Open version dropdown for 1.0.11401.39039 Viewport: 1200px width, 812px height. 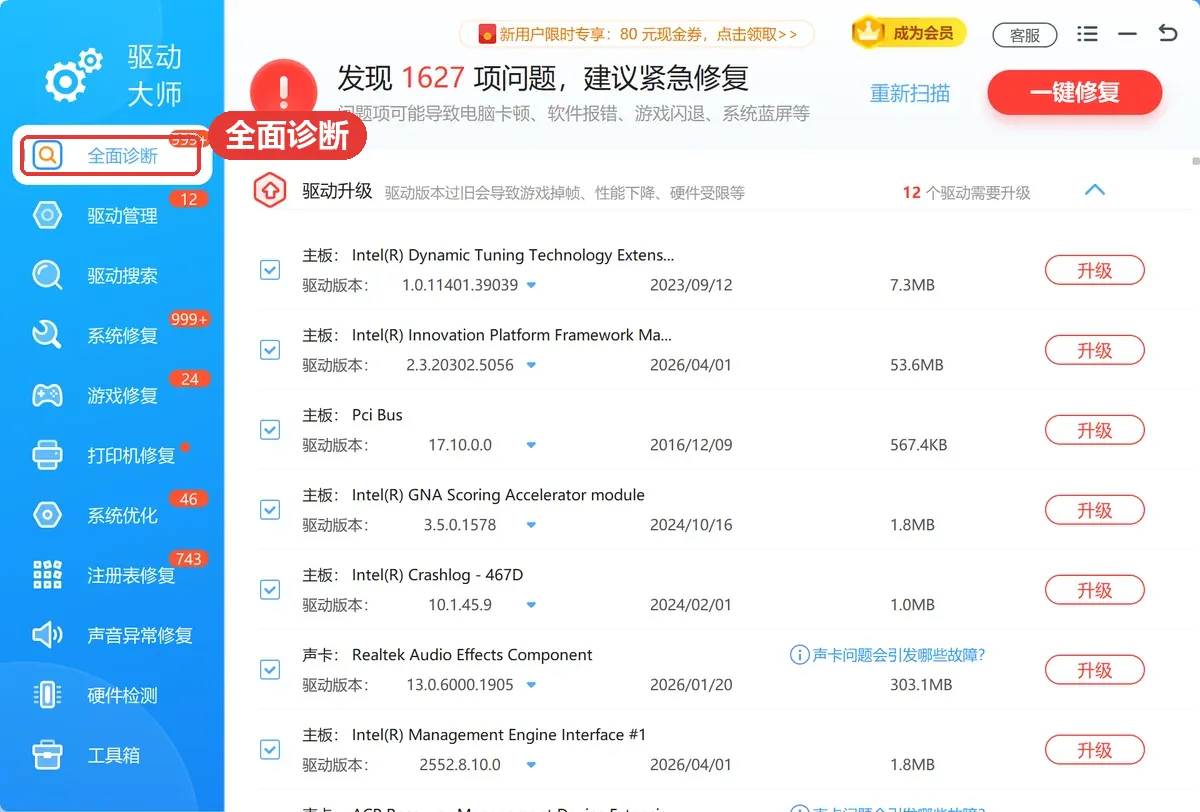532,285
